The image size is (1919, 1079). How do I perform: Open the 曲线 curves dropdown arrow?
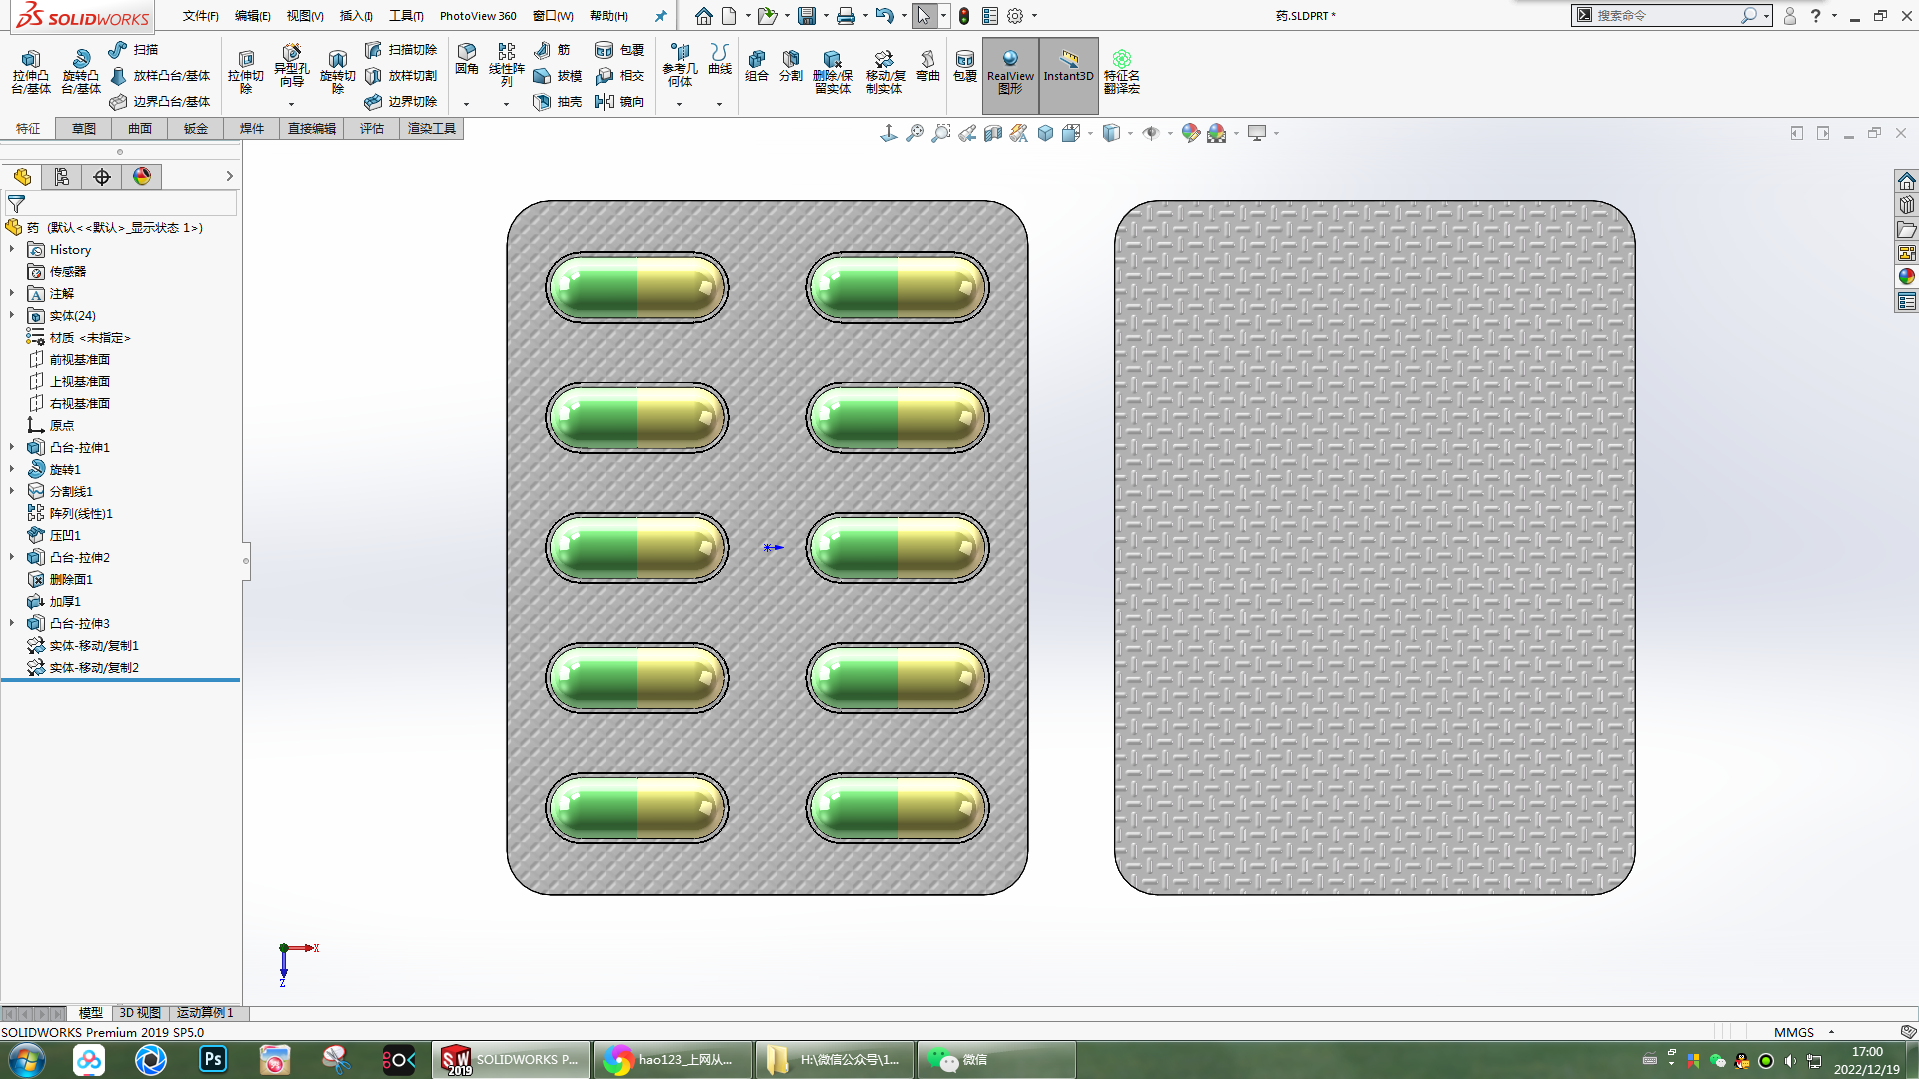coord(719,104)
